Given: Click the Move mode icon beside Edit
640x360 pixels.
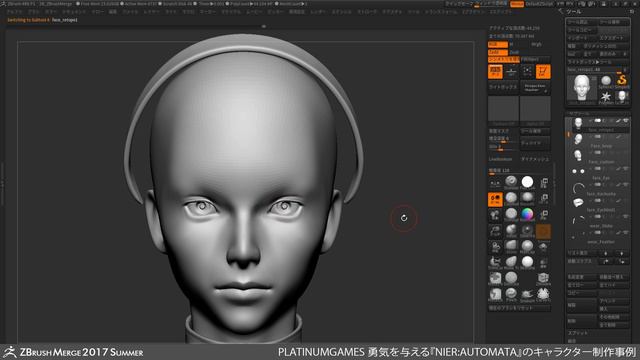Looking at the screenshot, I should coord(511,71).
